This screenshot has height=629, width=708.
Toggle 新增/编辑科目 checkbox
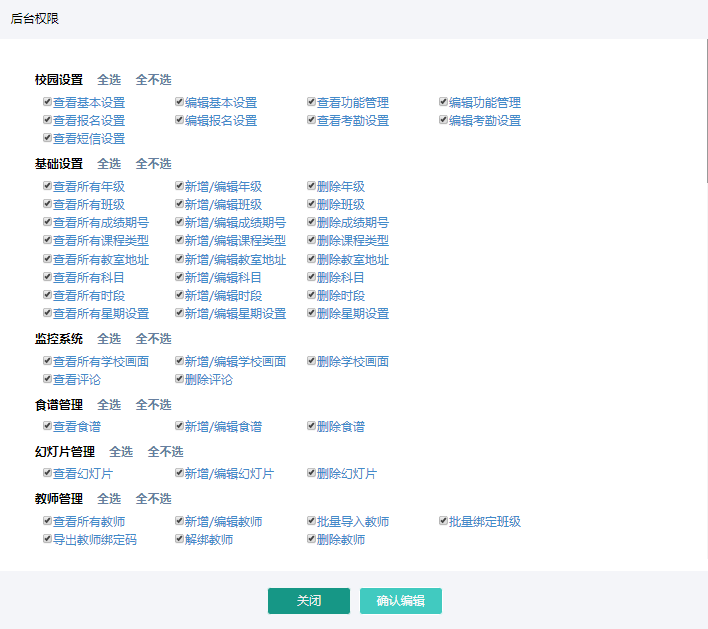click(179, 277)
